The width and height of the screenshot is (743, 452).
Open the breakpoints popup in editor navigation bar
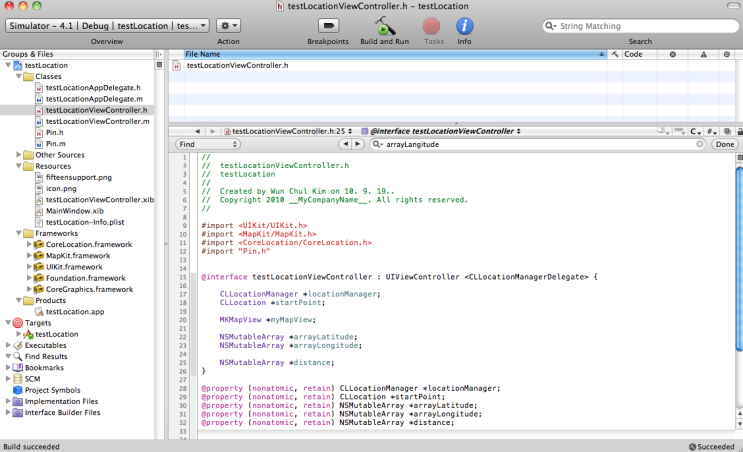point(679,131)
